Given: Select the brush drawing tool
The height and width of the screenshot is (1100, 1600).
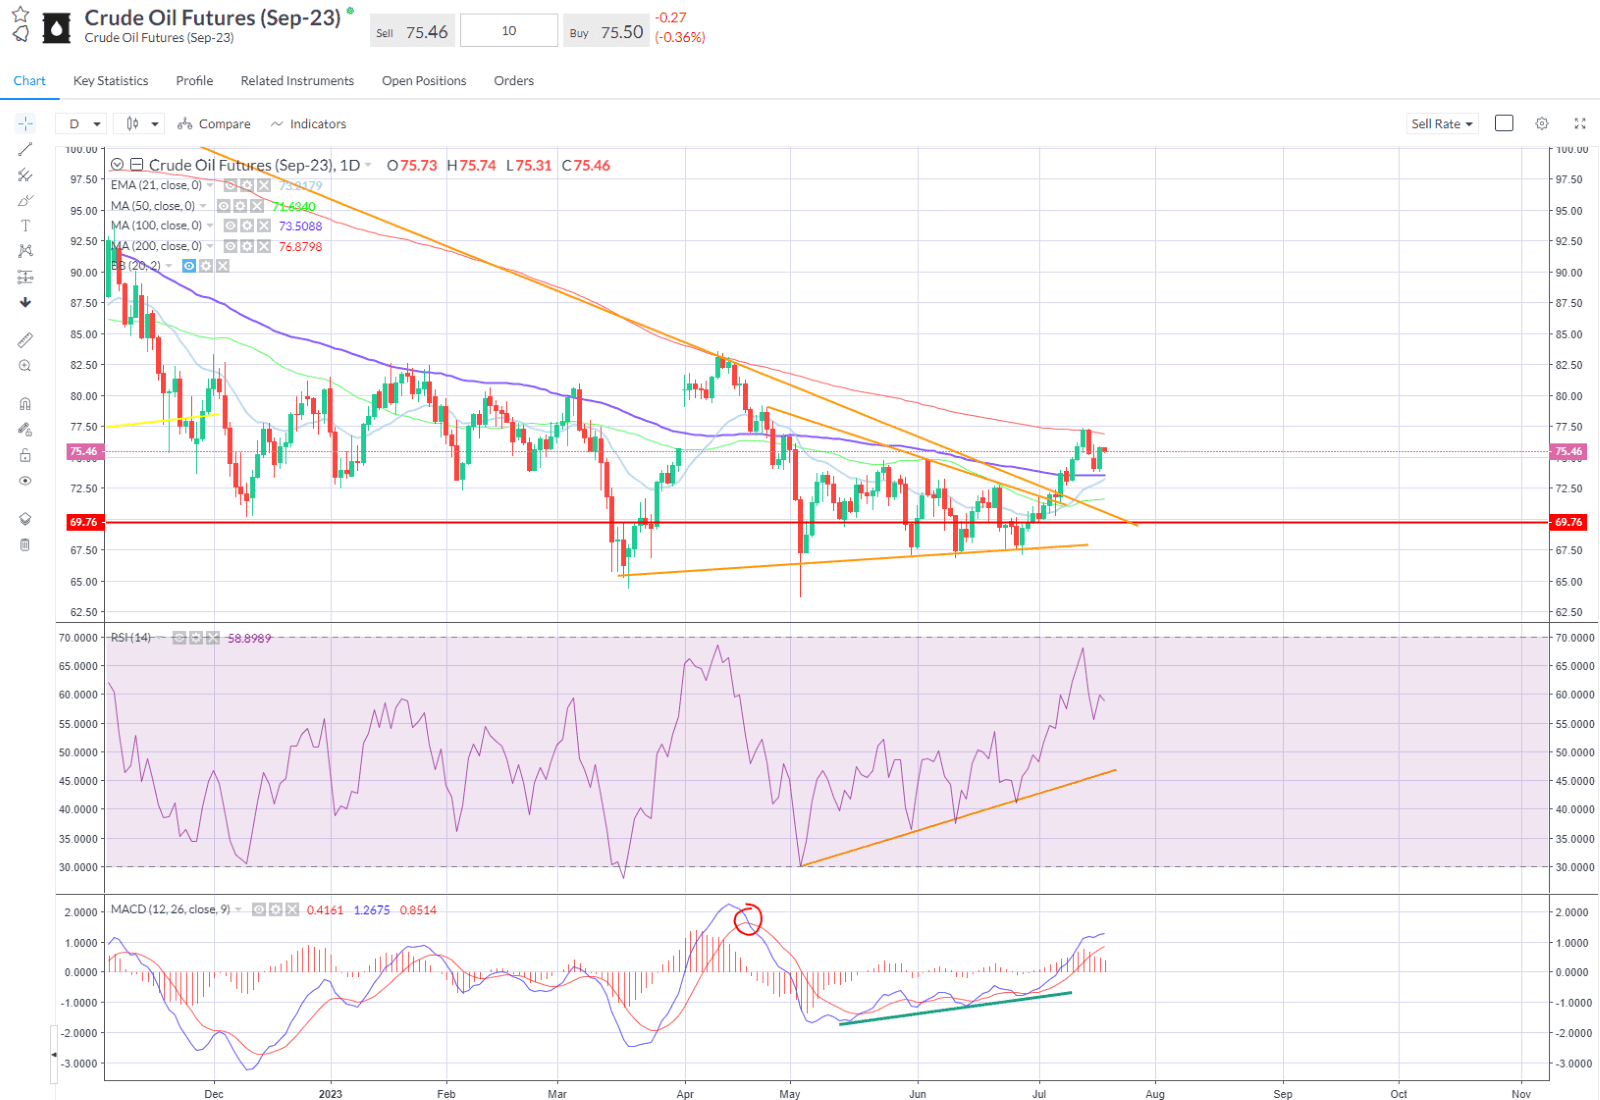Looking at the screenshot, I should click(25, 201).
